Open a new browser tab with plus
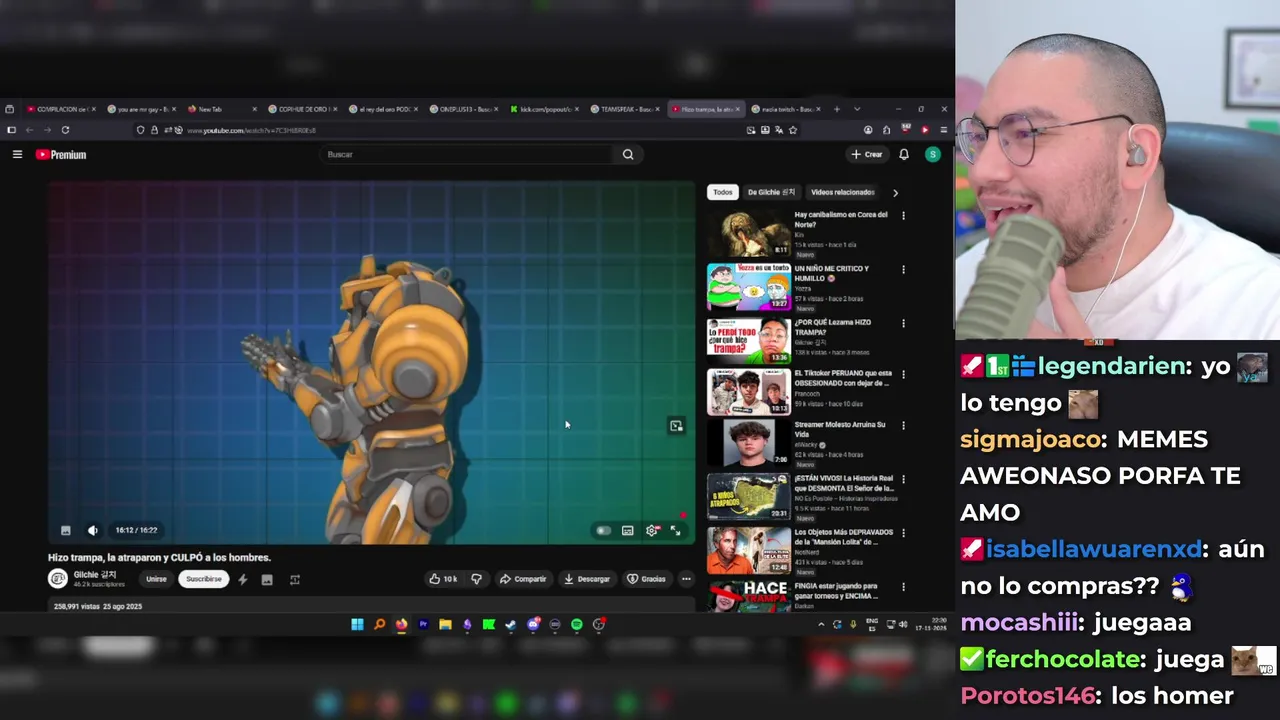 [x=837, y=109]
